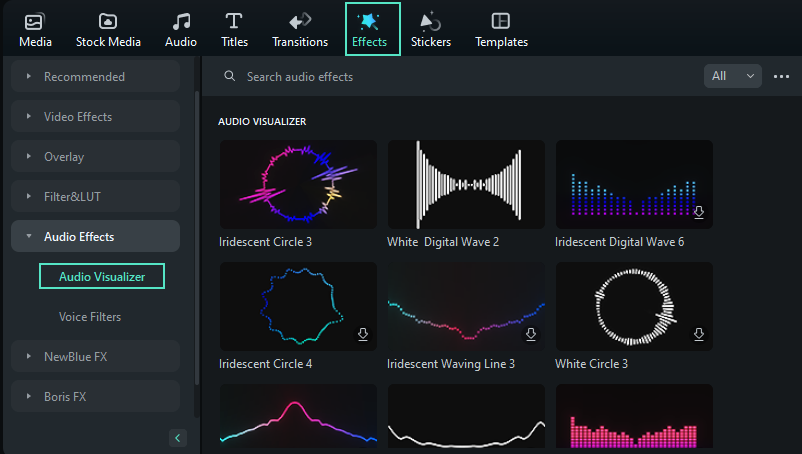
Task: Open the Transitions tab
Action: (x=300, y=30)
